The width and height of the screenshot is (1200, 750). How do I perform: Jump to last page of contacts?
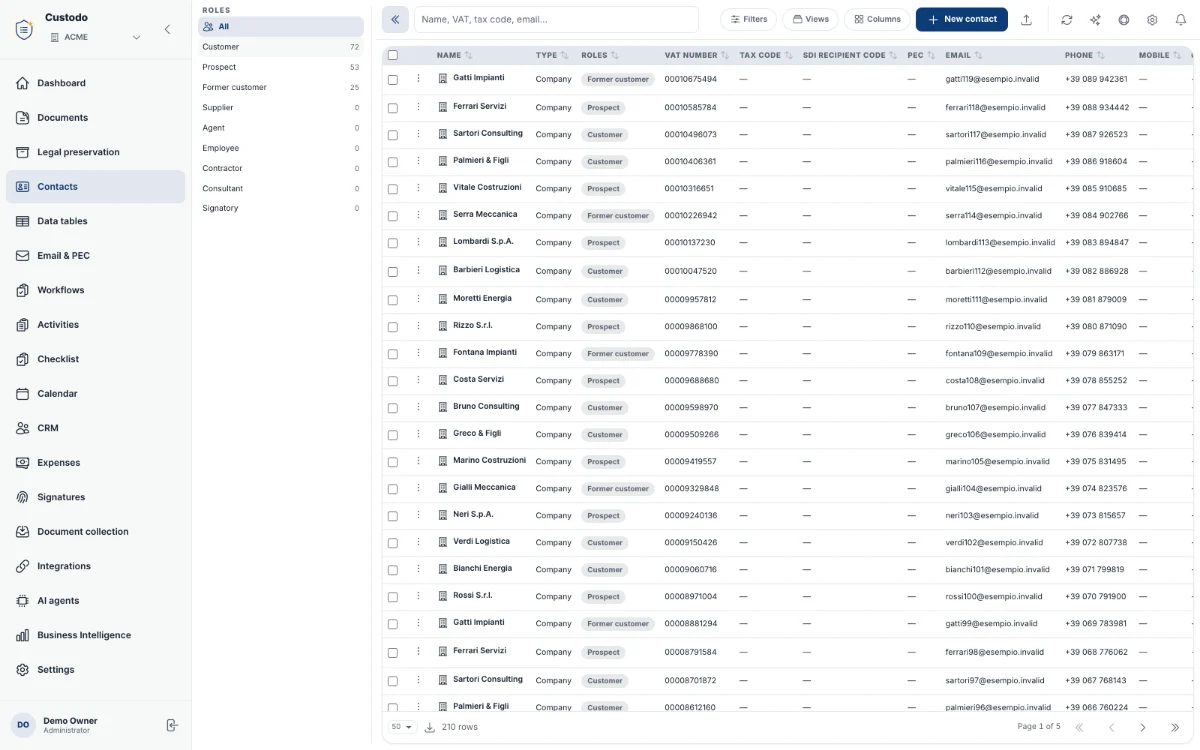click(x=1174, y=727)
